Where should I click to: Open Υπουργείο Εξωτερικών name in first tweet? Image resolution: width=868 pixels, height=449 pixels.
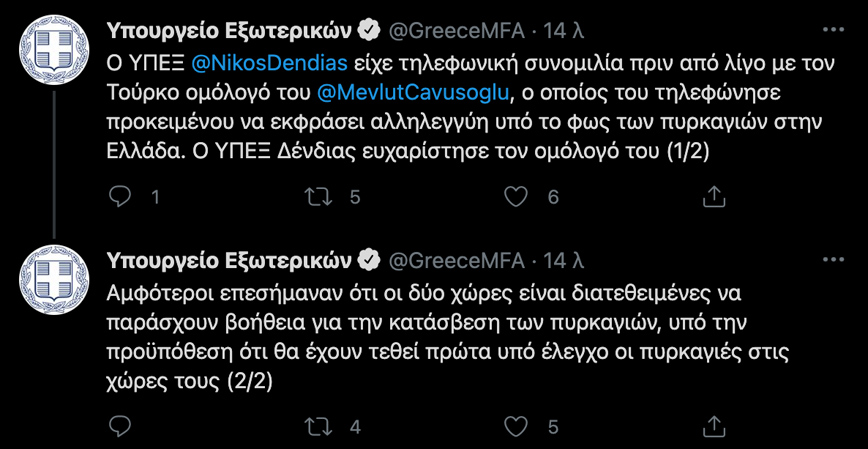pos(229,31)
